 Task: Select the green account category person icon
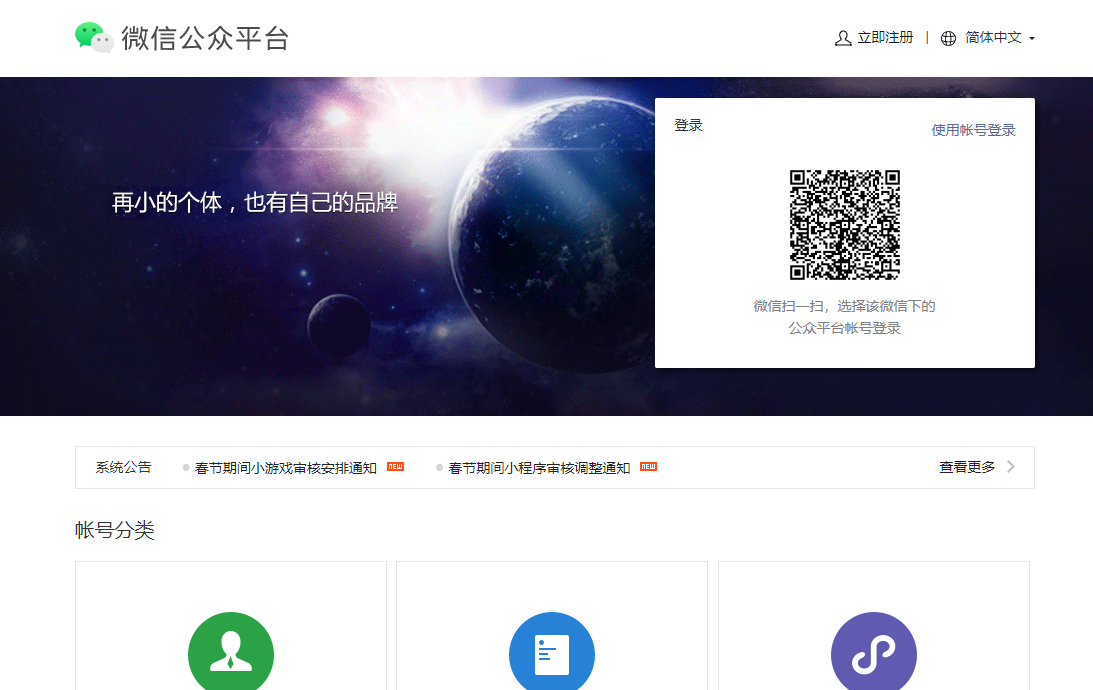231,652
